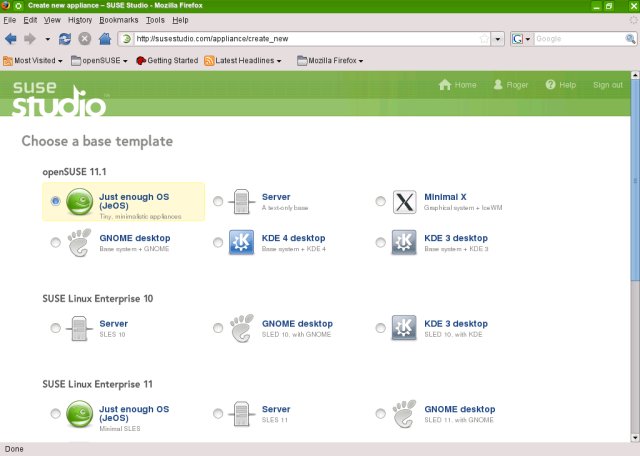This screenshot has width=640, height=456.
Task: Click the Help link in SUSE Studio header
Action: (561, 85)
